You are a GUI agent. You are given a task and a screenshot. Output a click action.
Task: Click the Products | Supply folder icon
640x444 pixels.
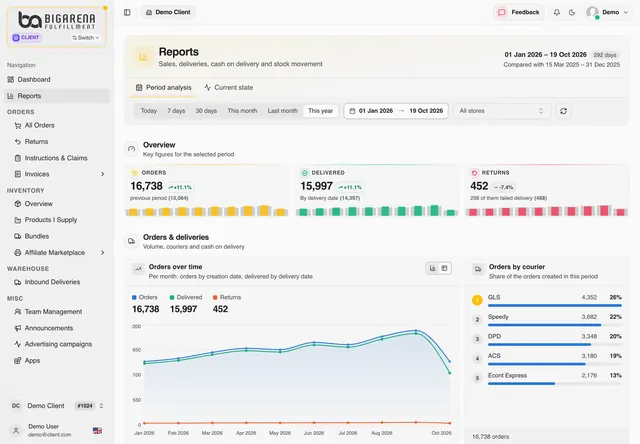[18, 220]
